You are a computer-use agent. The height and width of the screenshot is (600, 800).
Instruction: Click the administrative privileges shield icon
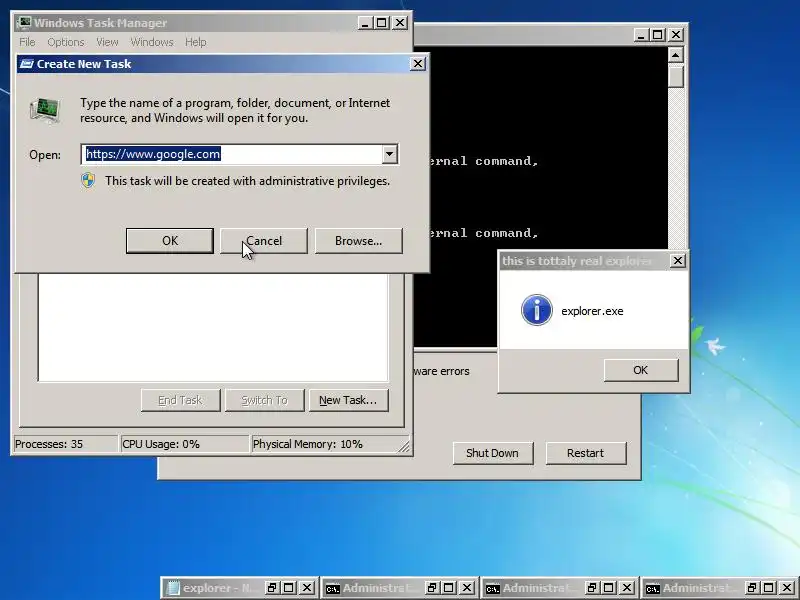pyautogui.click(x=88, y=181)
